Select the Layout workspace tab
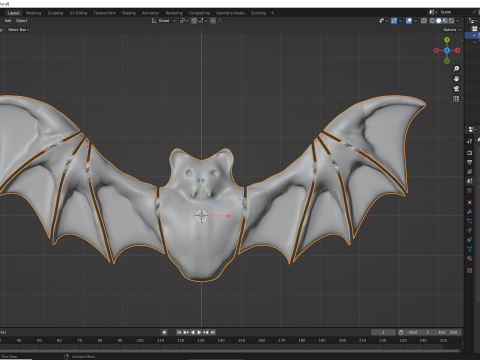 click(x=13, y=13)
